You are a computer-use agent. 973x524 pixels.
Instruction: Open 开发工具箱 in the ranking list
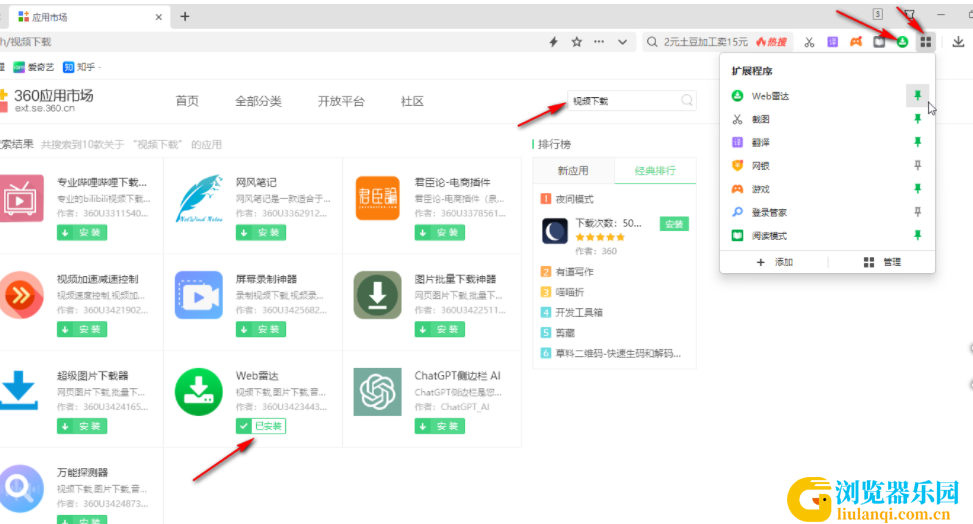click(578, 312)
